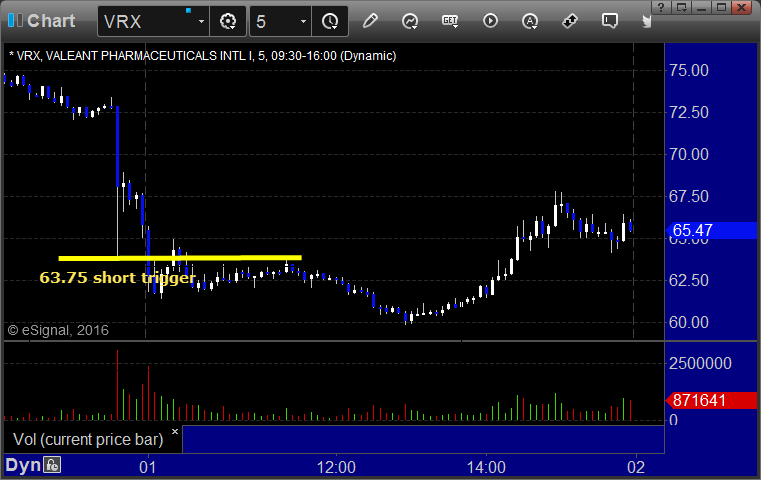Click the GET tools toolbar icon
Viewport: 761px width, 480px height.
coord(450,20)
